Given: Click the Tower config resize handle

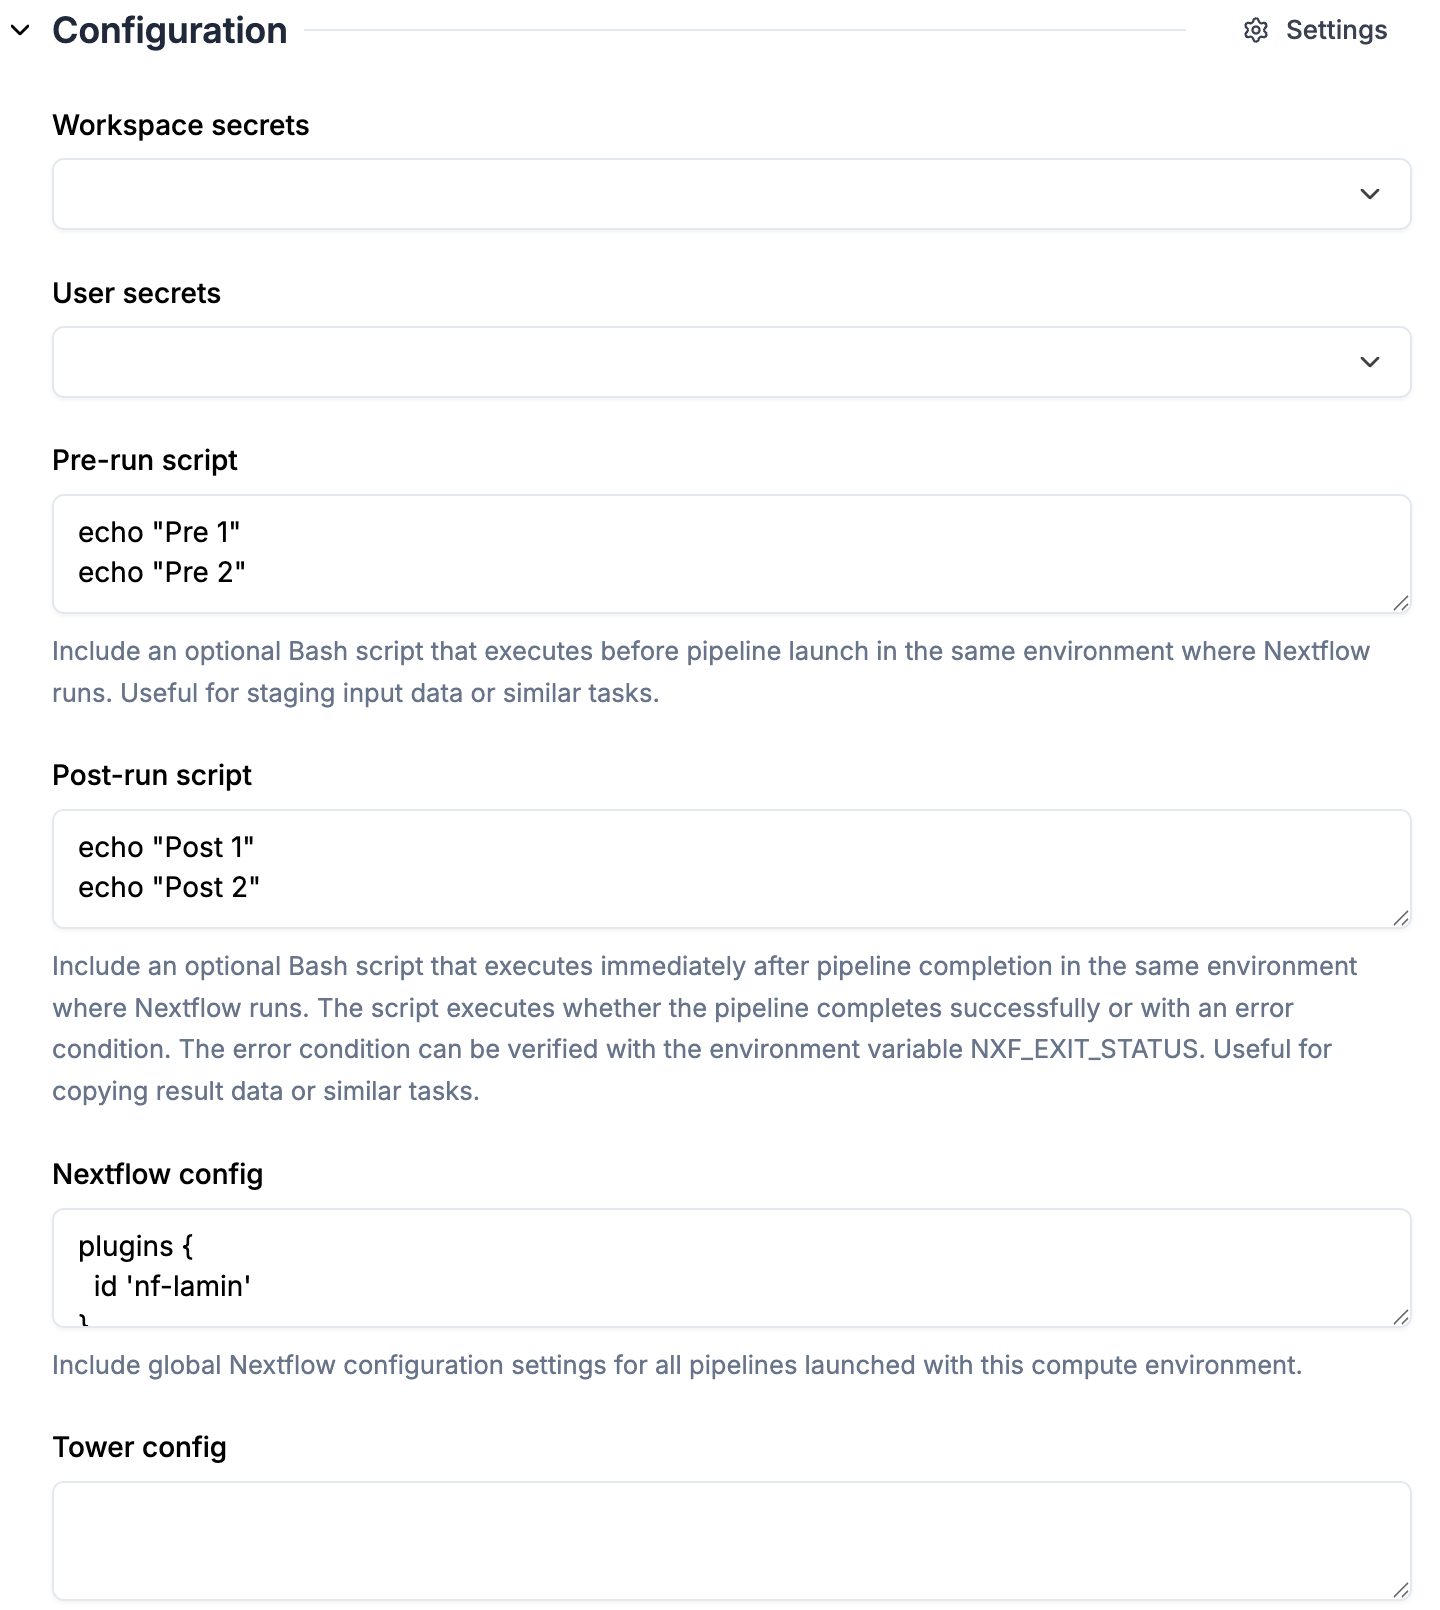Looking at the screenshot, I should click(1401, 1590).
